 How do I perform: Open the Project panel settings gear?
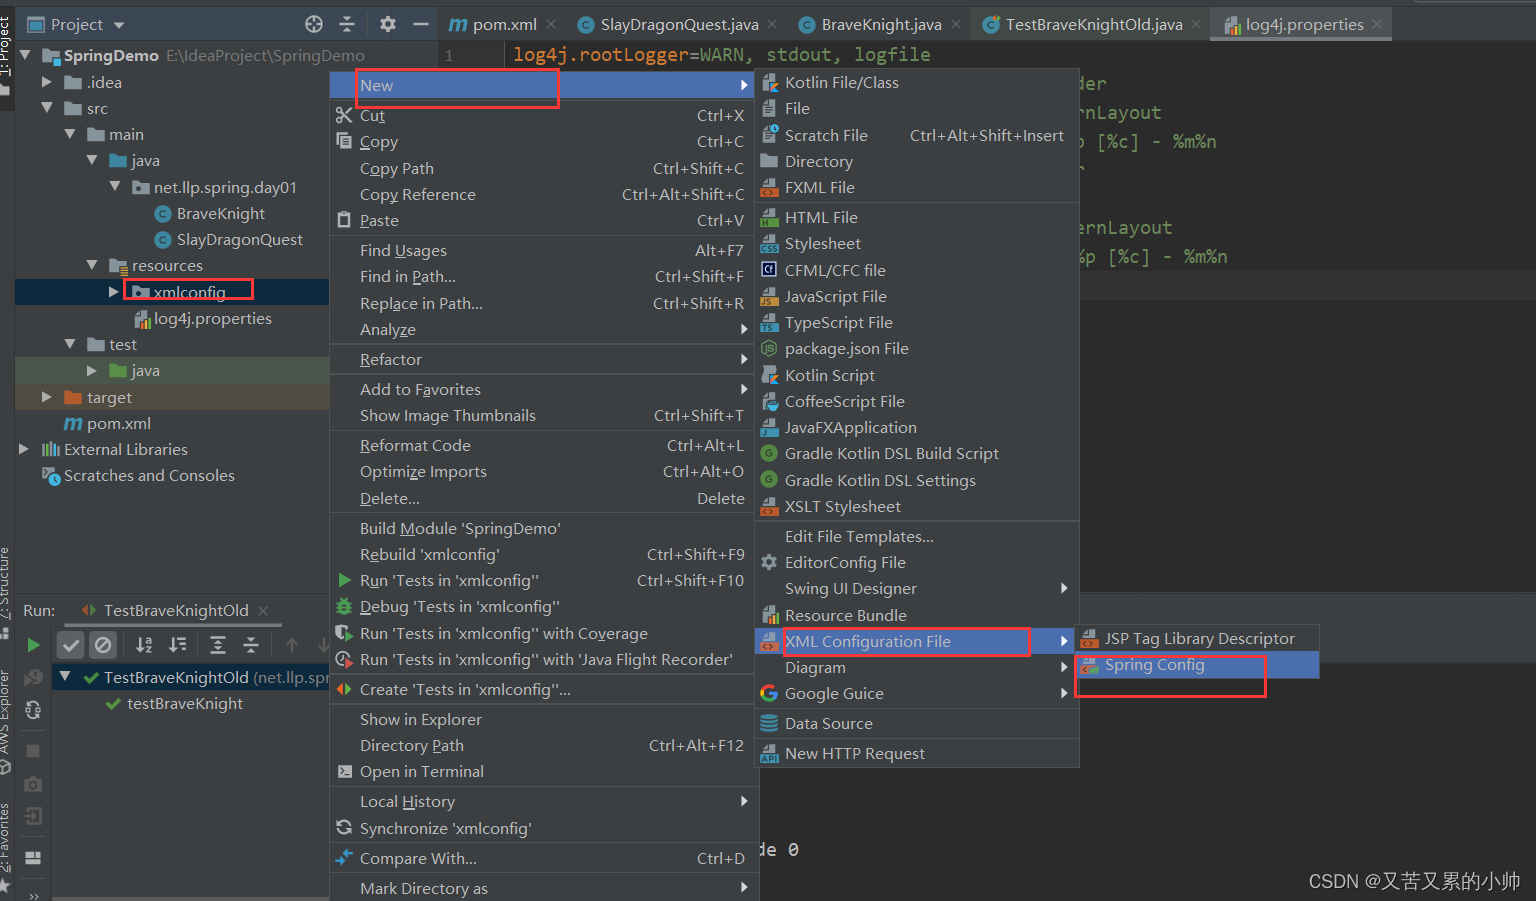(388, 24)
